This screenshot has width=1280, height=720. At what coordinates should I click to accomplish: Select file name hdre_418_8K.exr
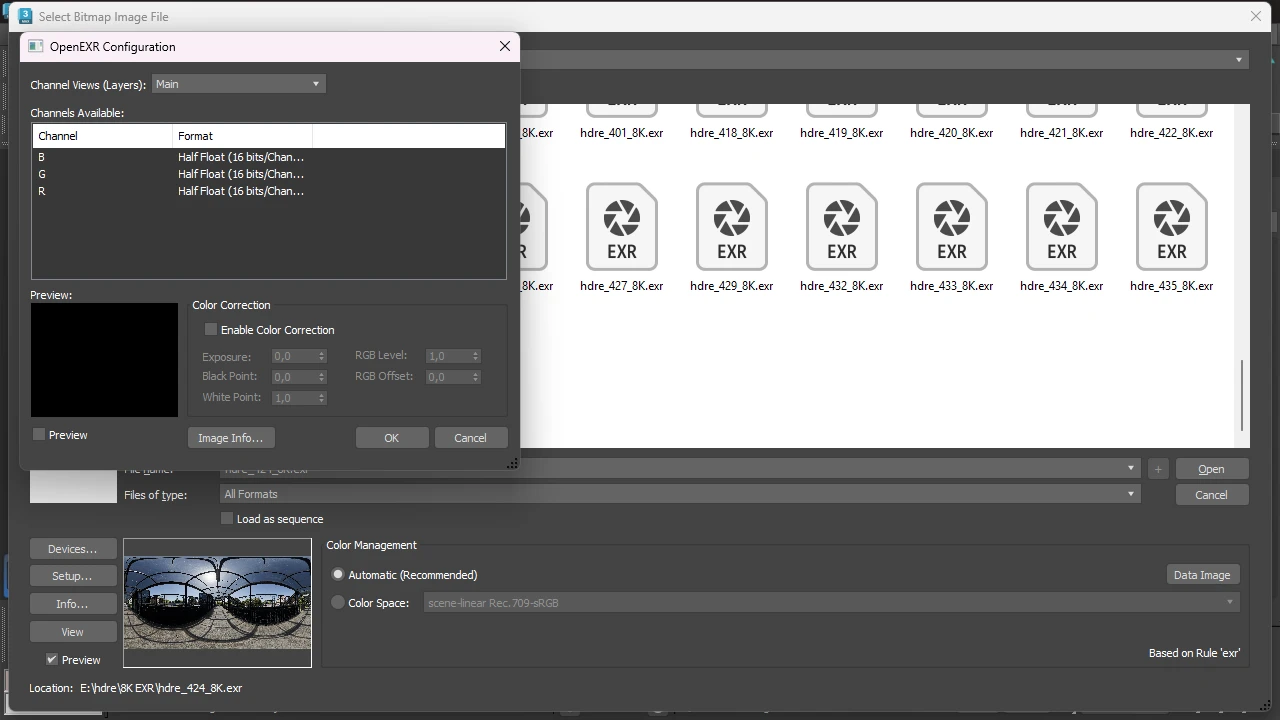click(731, 133)
